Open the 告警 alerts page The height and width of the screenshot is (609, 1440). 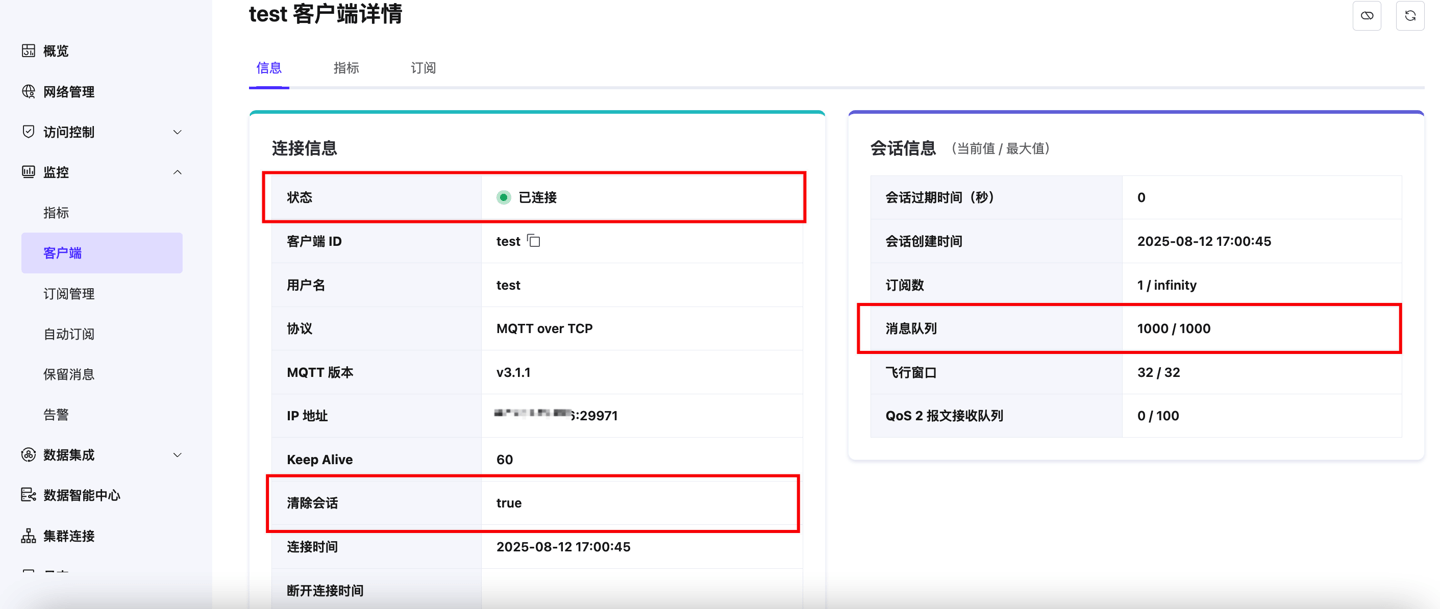coord(56,415)
